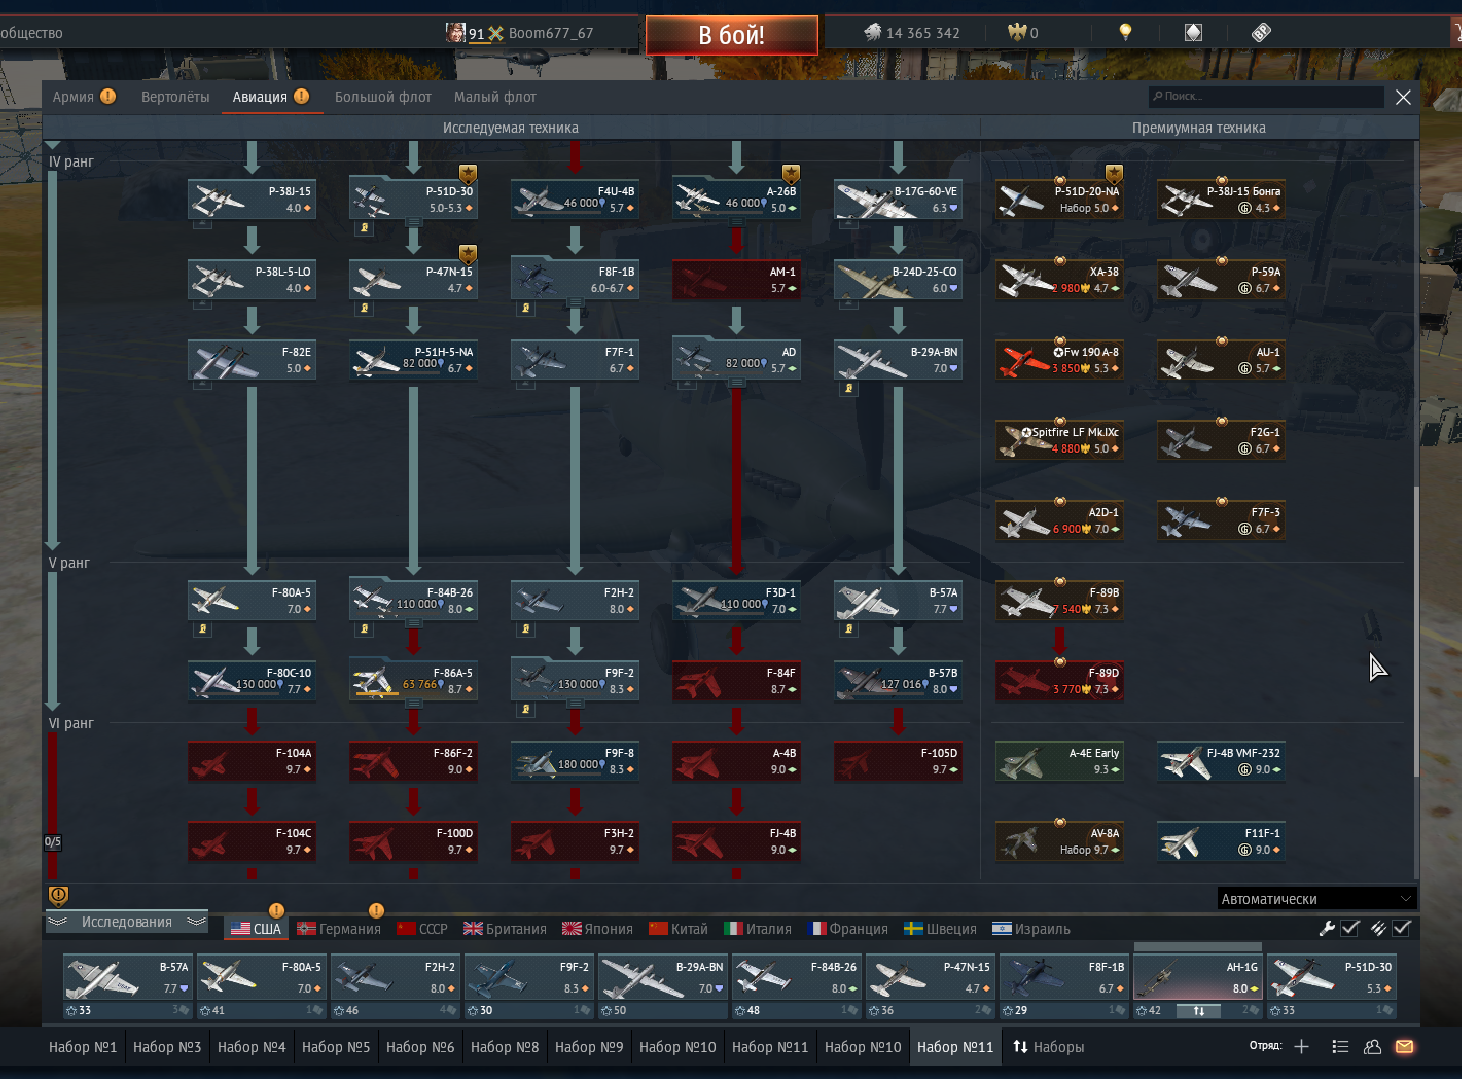The width and height of the screenshot is (1462, 1079).
Task: Select the USA flag nation tab
Action: (256, 928)
